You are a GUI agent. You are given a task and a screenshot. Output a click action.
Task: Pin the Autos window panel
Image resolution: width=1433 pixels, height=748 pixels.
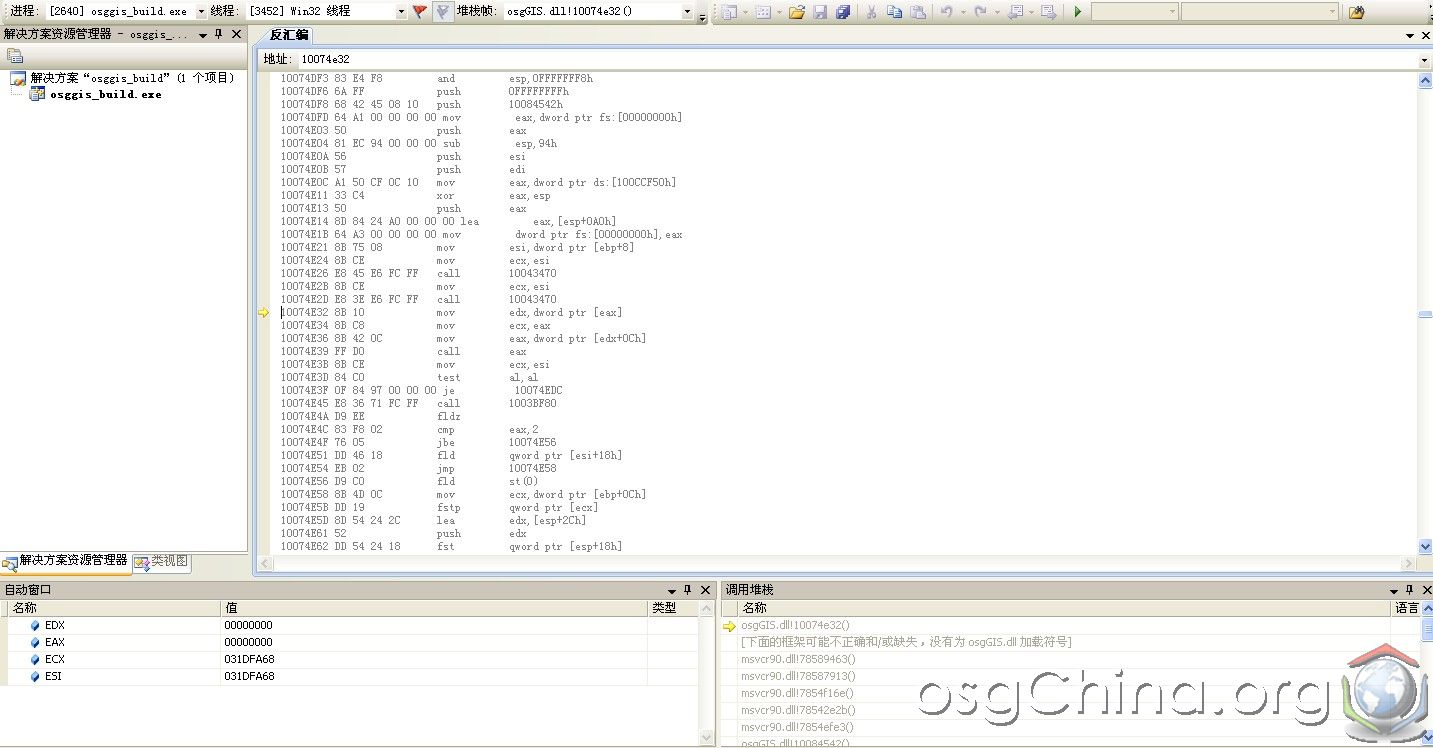(688, 590)
